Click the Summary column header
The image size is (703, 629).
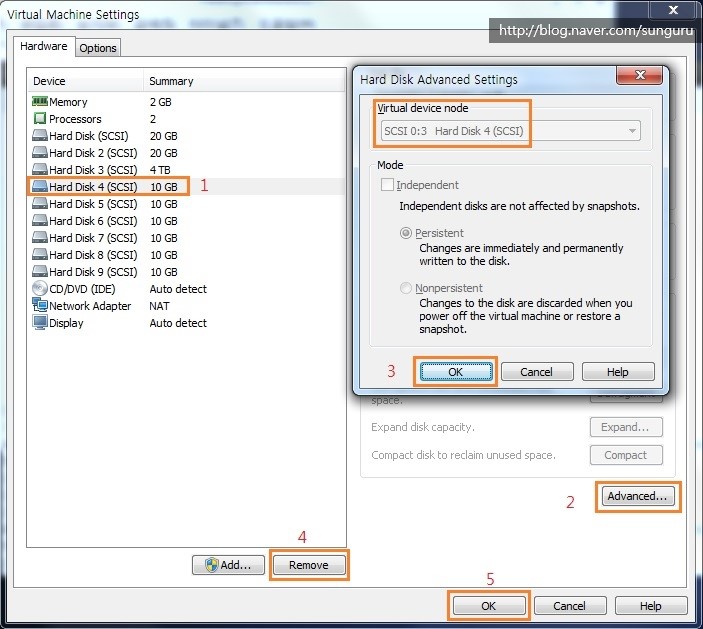pos(171,81)
